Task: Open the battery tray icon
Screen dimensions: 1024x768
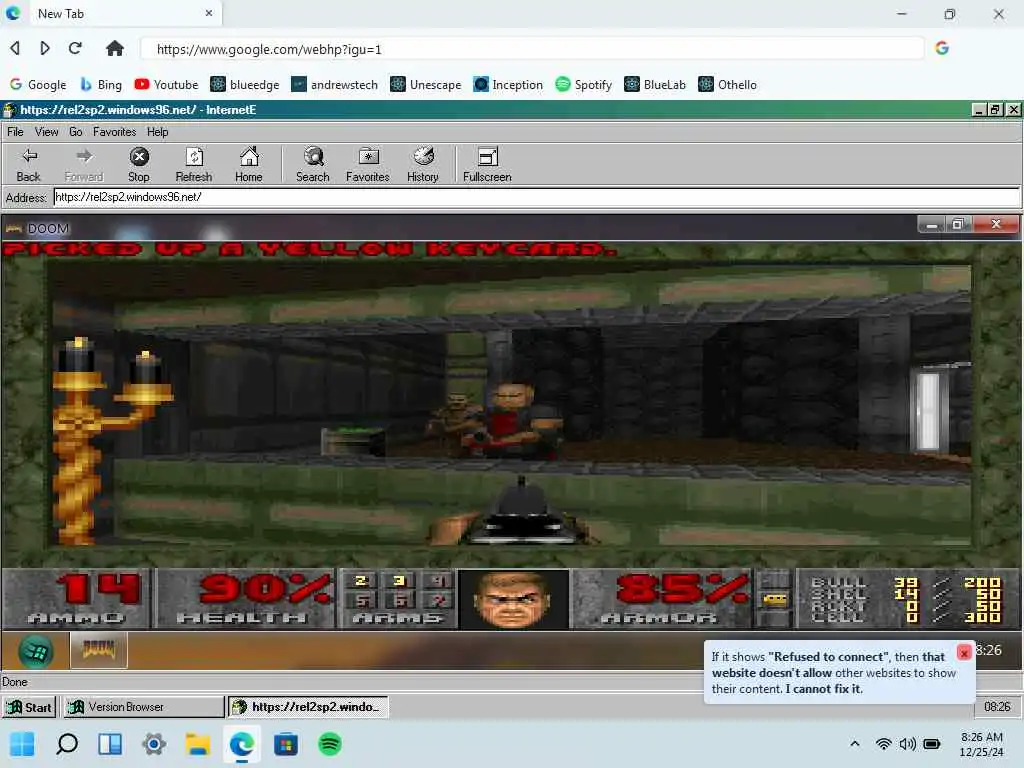Action: (932, 744)
